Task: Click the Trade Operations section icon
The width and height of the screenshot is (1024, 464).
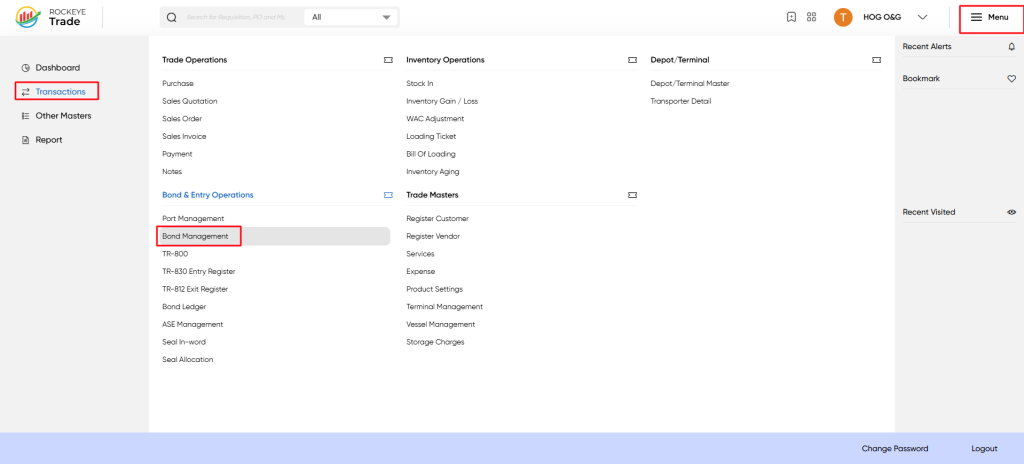Action: pos(388,60)
